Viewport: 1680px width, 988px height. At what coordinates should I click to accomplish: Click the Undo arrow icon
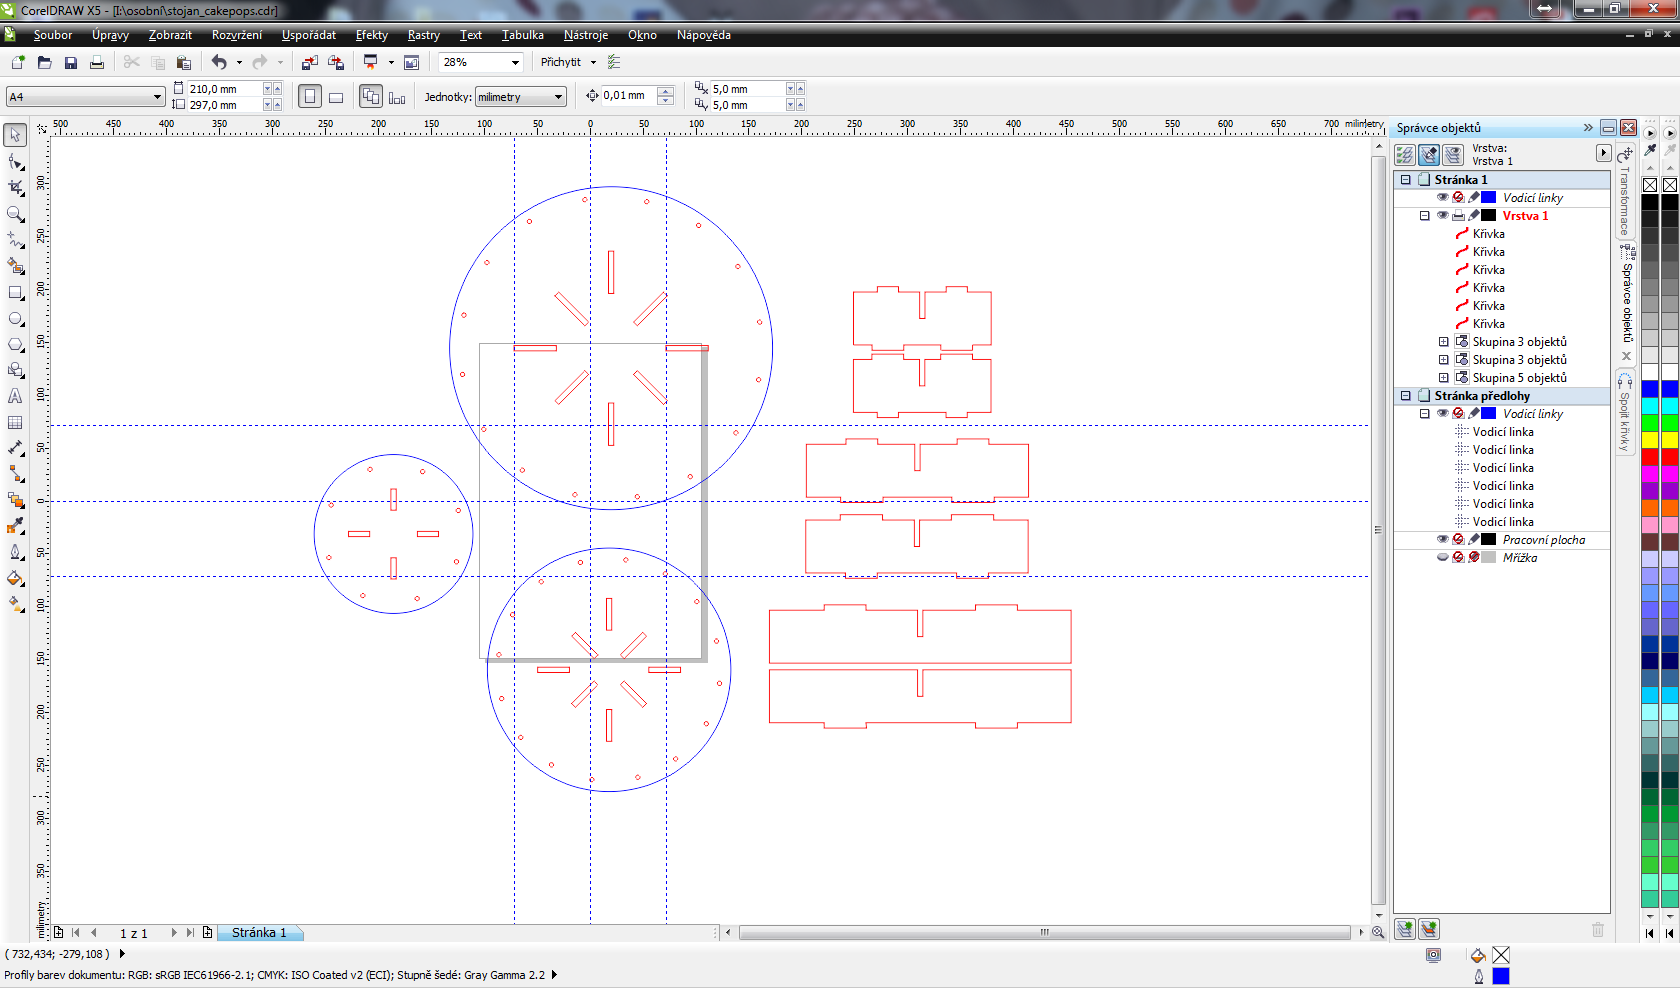click(219, 62)
